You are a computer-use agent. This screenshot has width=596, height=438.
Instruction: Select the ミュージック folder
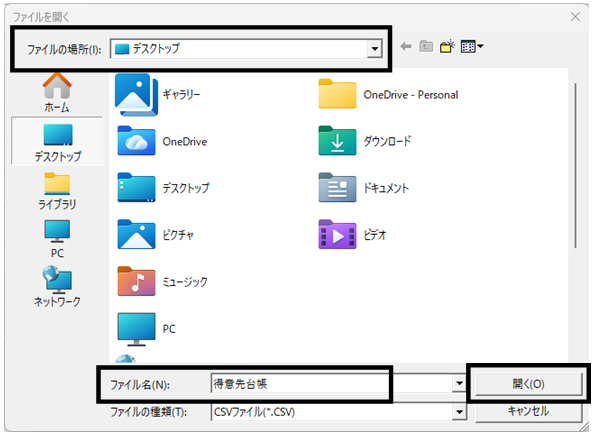coord(163,282)
